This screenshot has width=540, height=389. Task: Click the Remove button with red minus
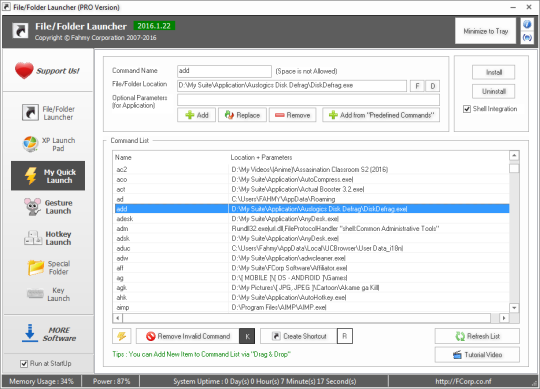pos(293,115)
